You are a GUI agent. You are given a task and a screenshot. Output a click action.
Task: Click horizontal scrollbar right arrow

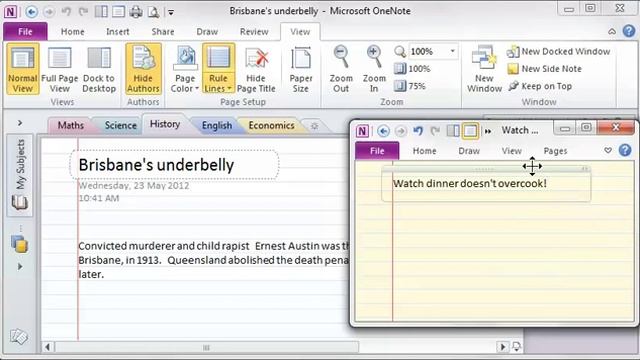pos(503,347)
